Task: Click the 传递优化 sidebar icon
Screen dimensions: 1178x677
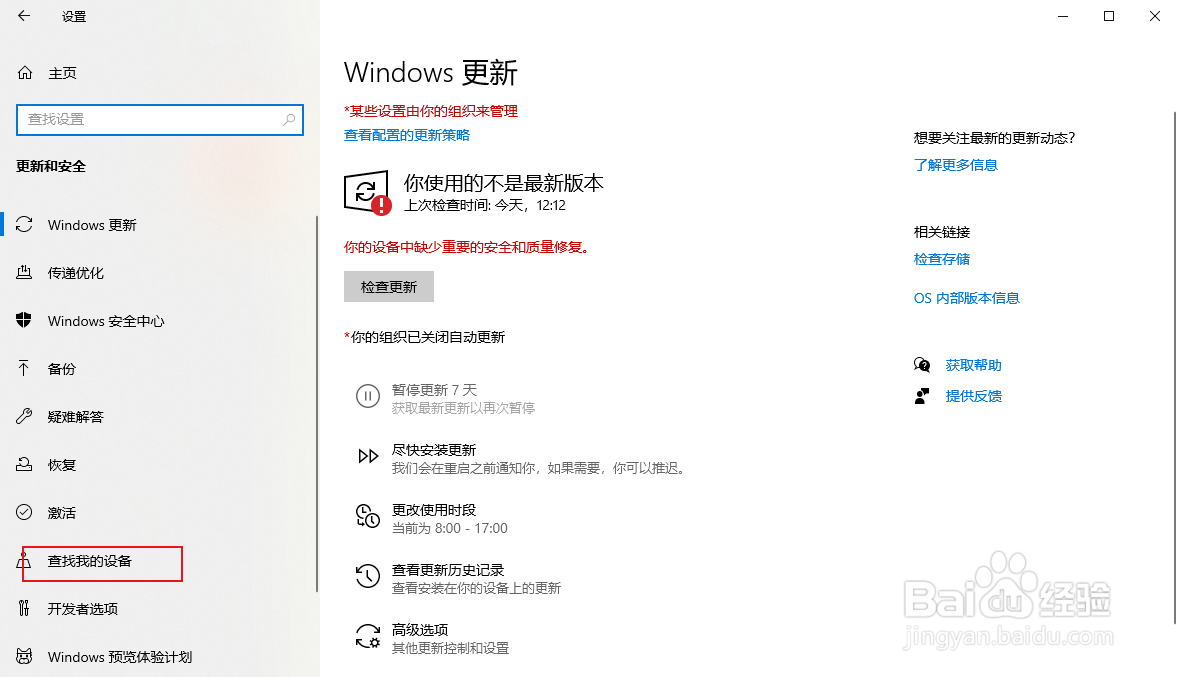Action: (24, 273)
